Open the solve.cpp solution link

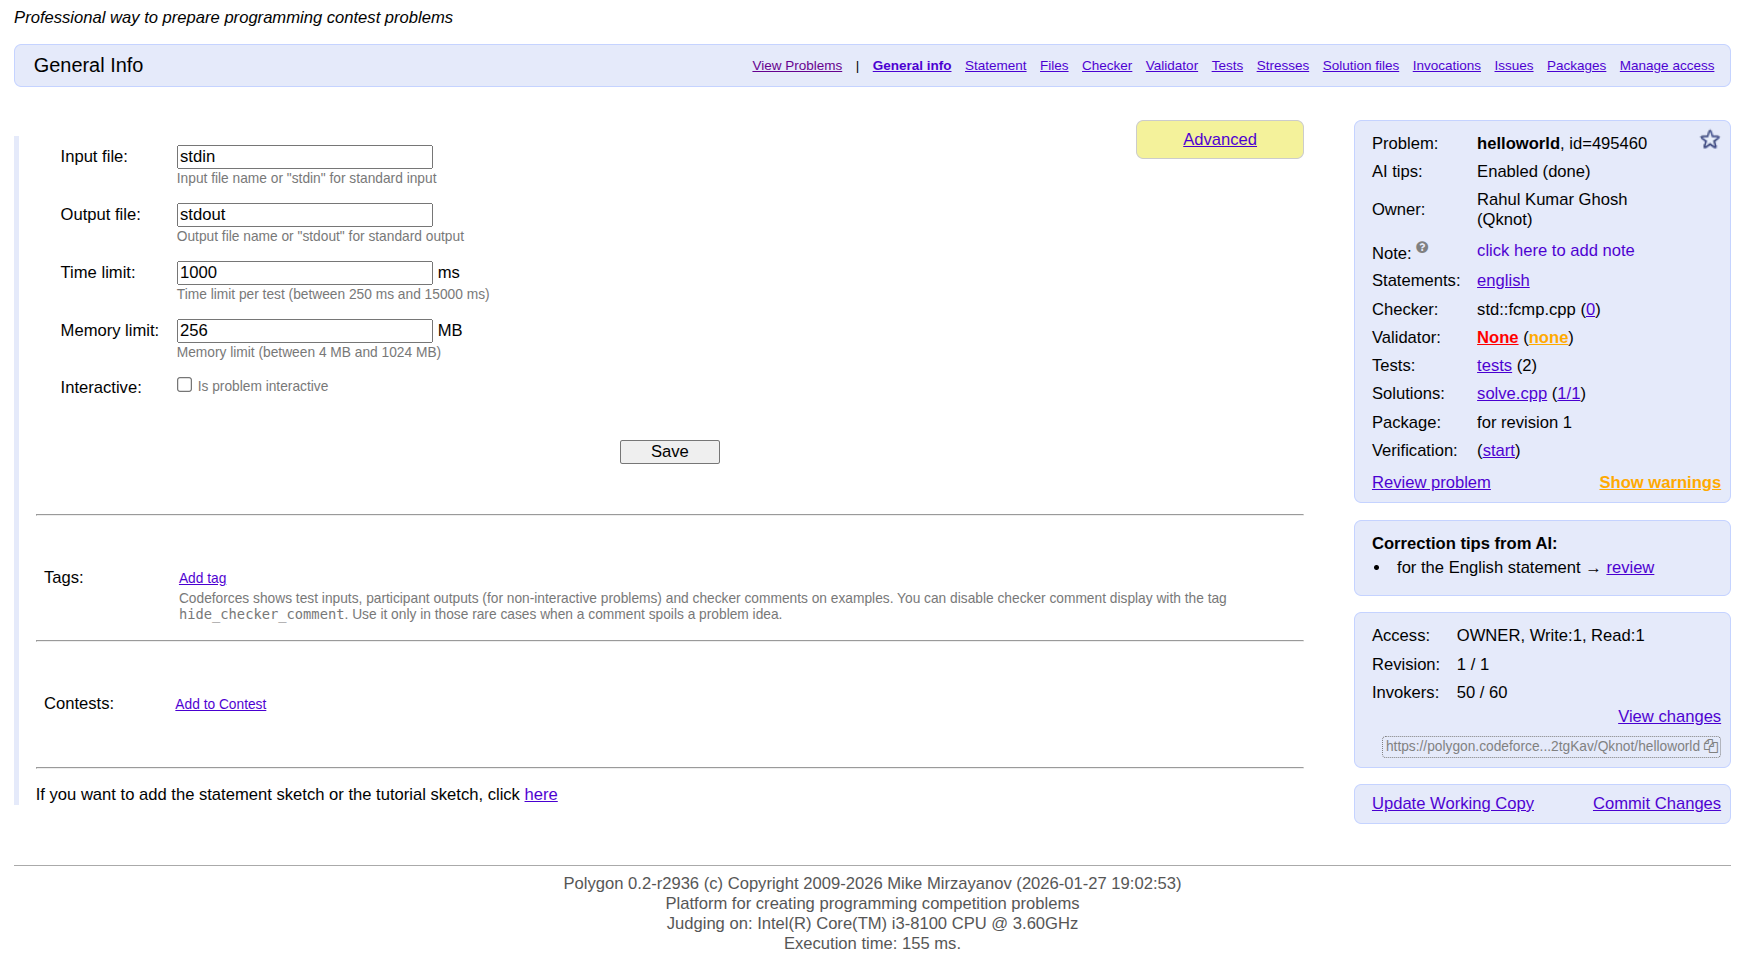[1511, 394]
